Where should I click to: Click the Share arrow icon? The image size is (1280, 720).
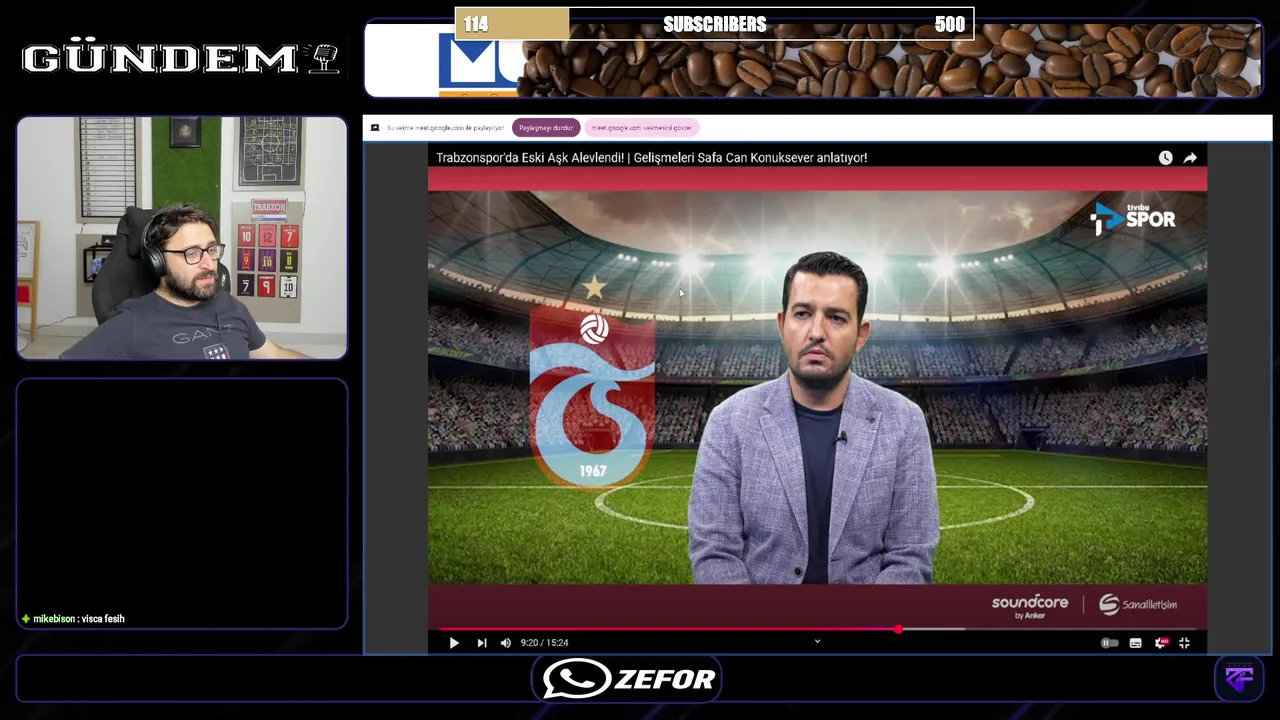coord(1190,158)
